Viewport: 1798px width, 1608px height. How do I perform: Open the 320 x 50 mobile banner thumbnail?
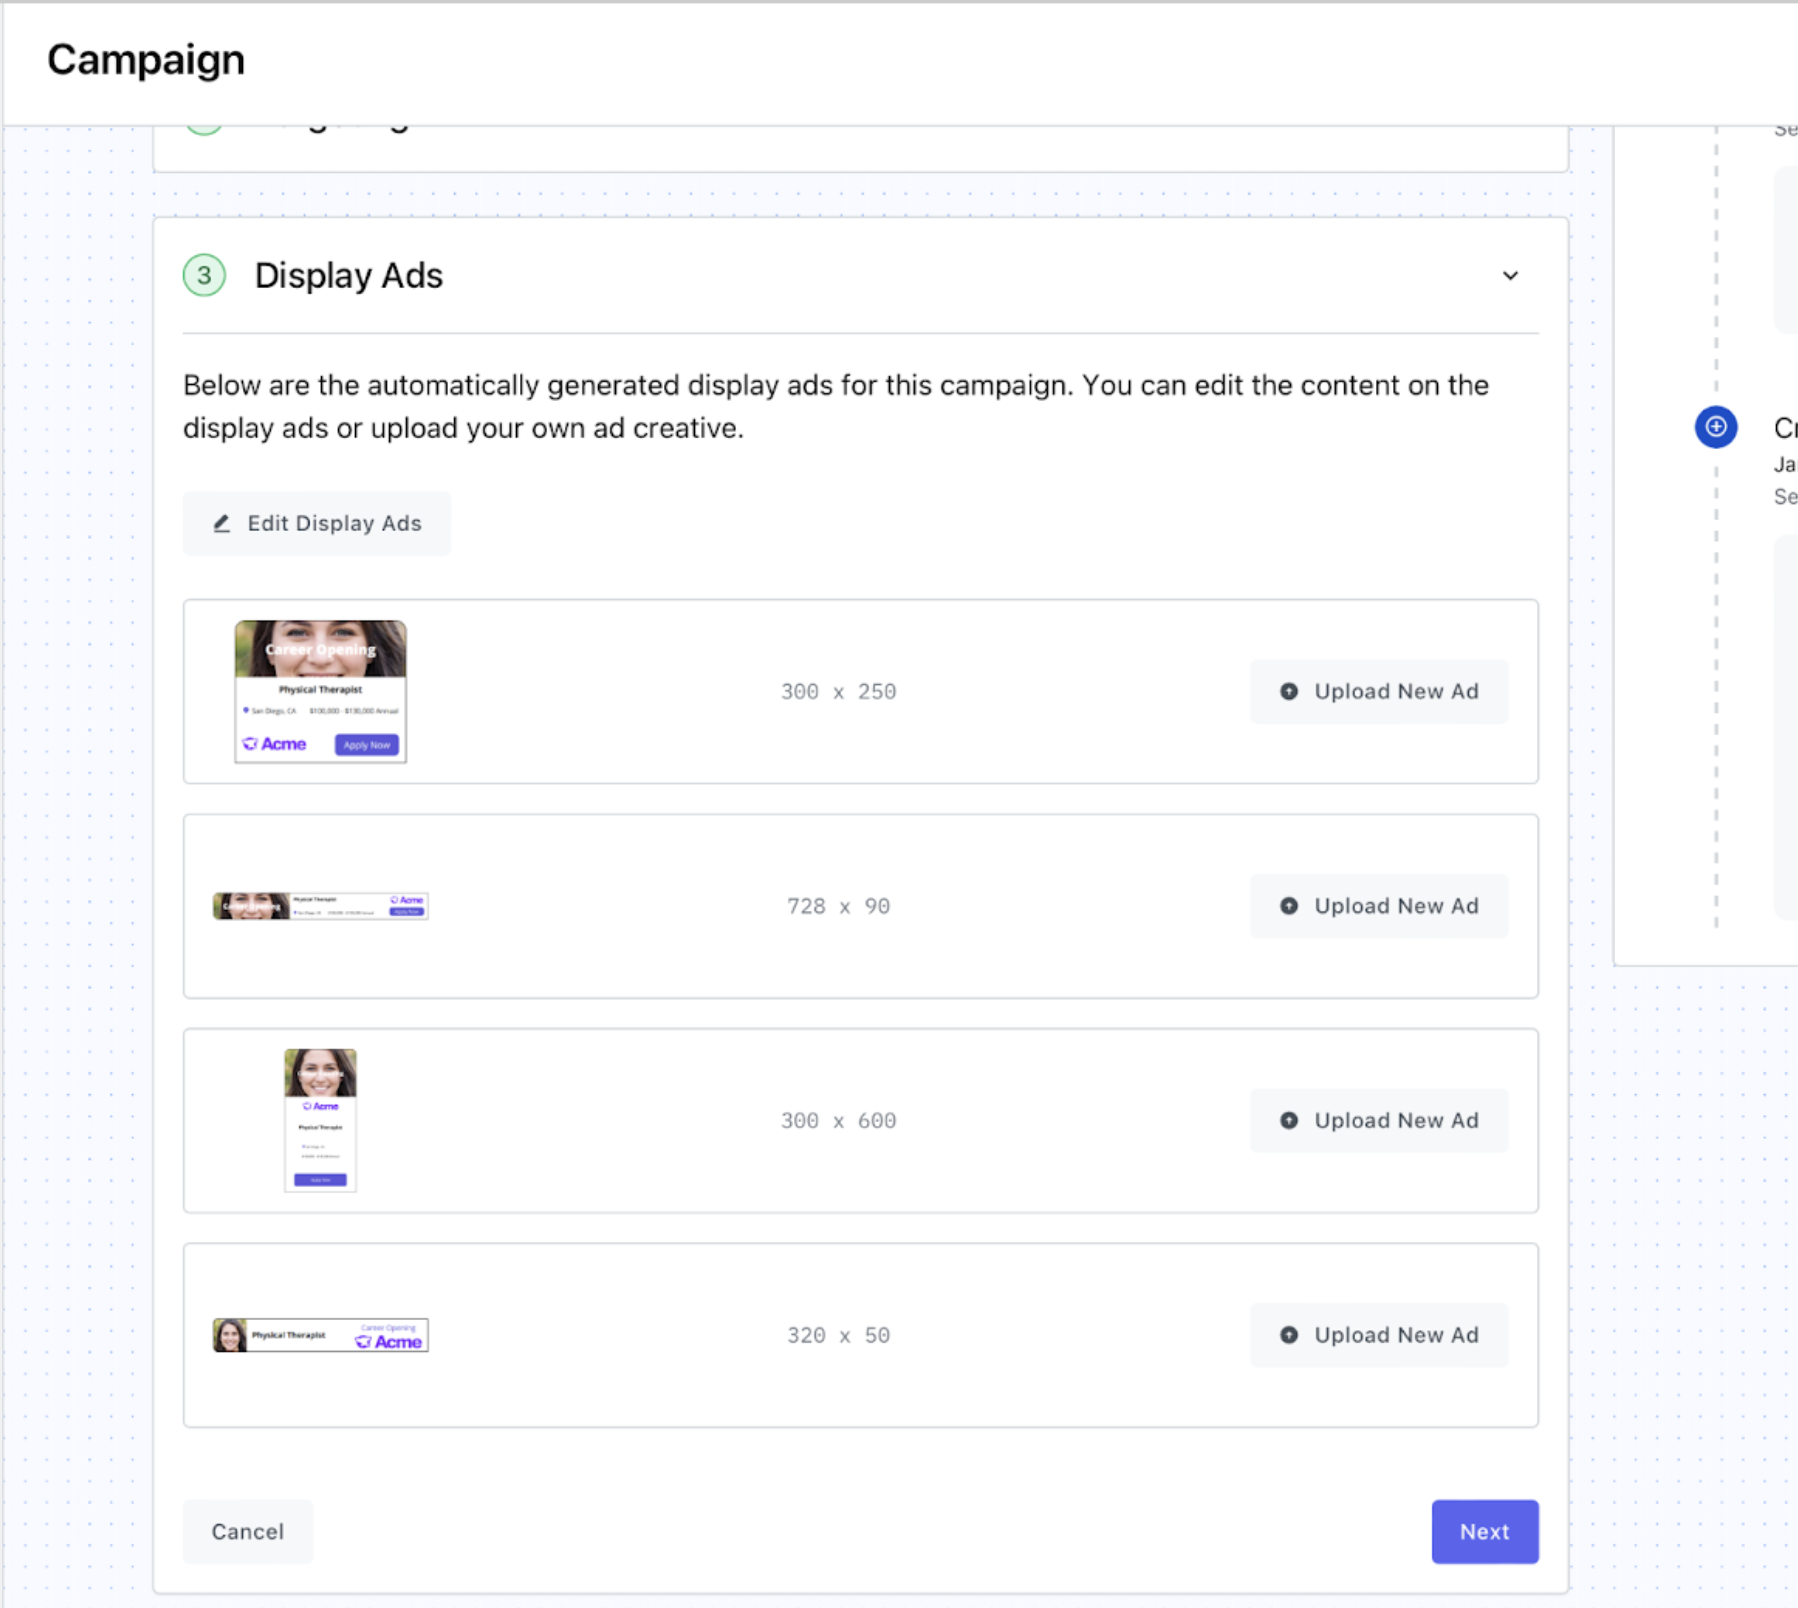tap(320, 1335)
